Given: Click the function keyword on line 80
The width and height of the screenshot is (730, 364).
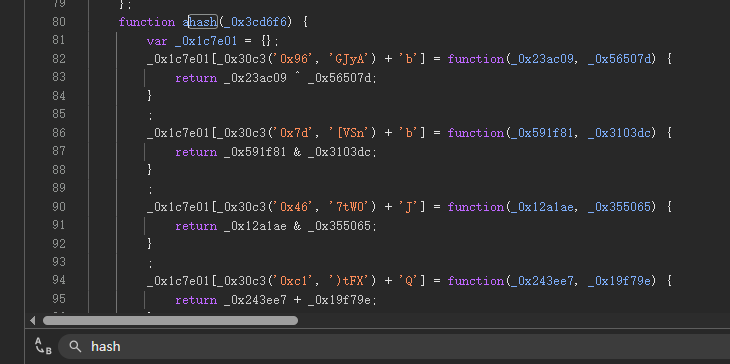Looking at the screenshot, I should [147, 22].
